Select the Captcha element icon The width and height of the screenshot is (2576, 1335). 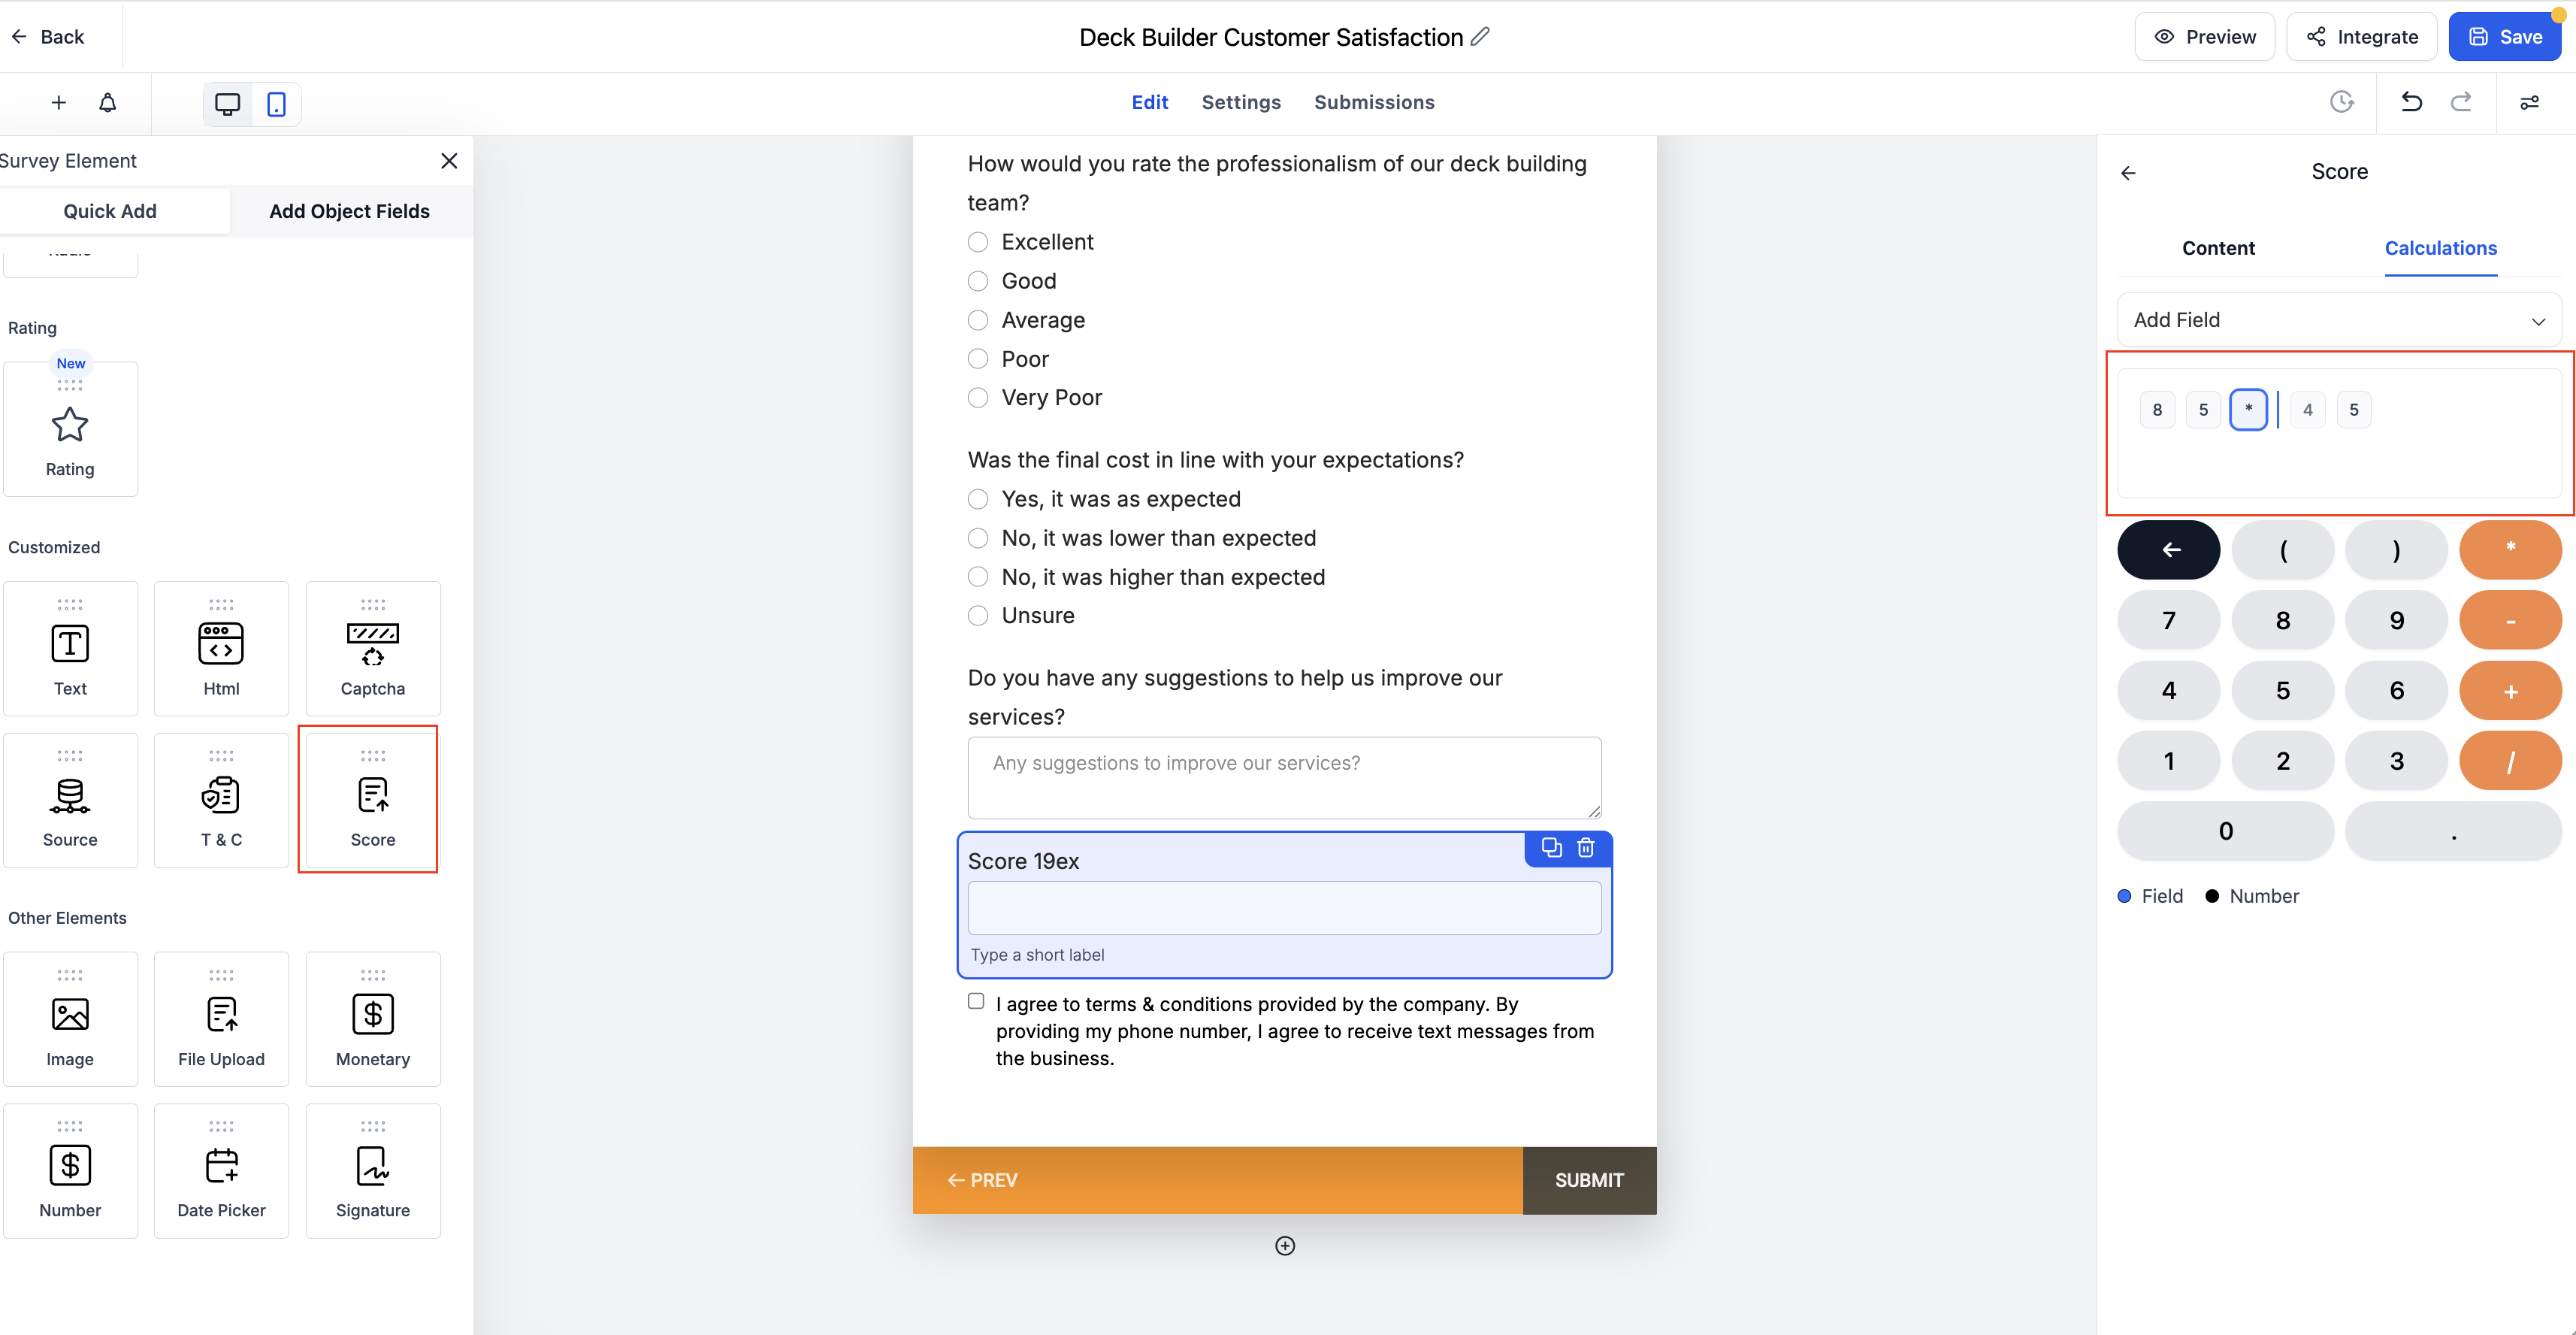372,644
